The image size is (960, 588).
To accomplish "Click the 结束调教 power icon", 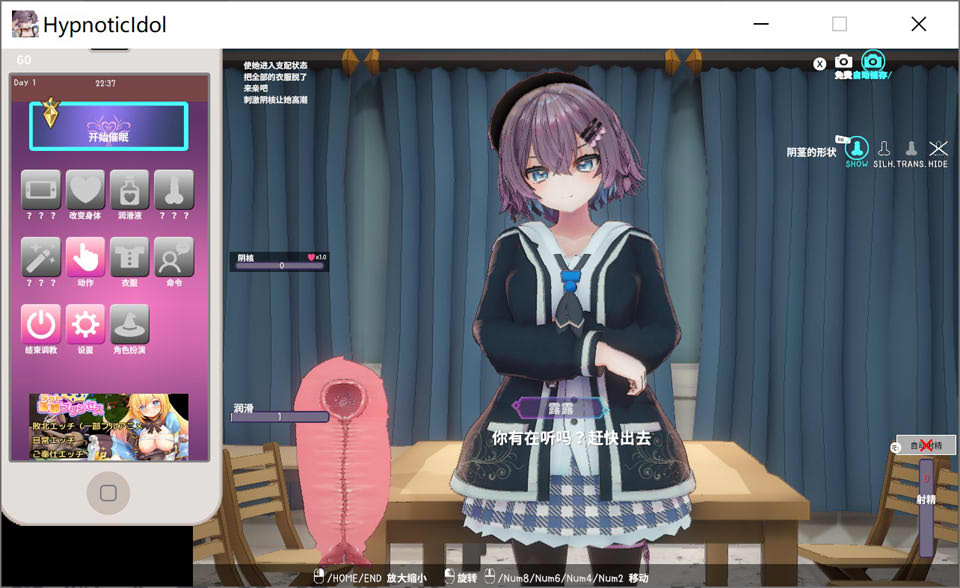I will (41, 324).
